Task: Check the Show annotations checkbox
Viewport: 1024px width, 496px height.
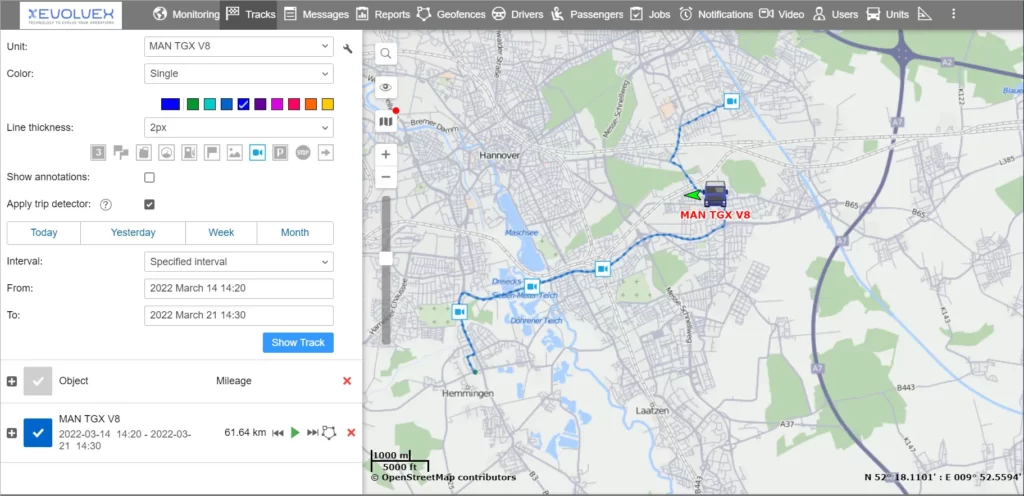Action: click(x=149, y=177)
